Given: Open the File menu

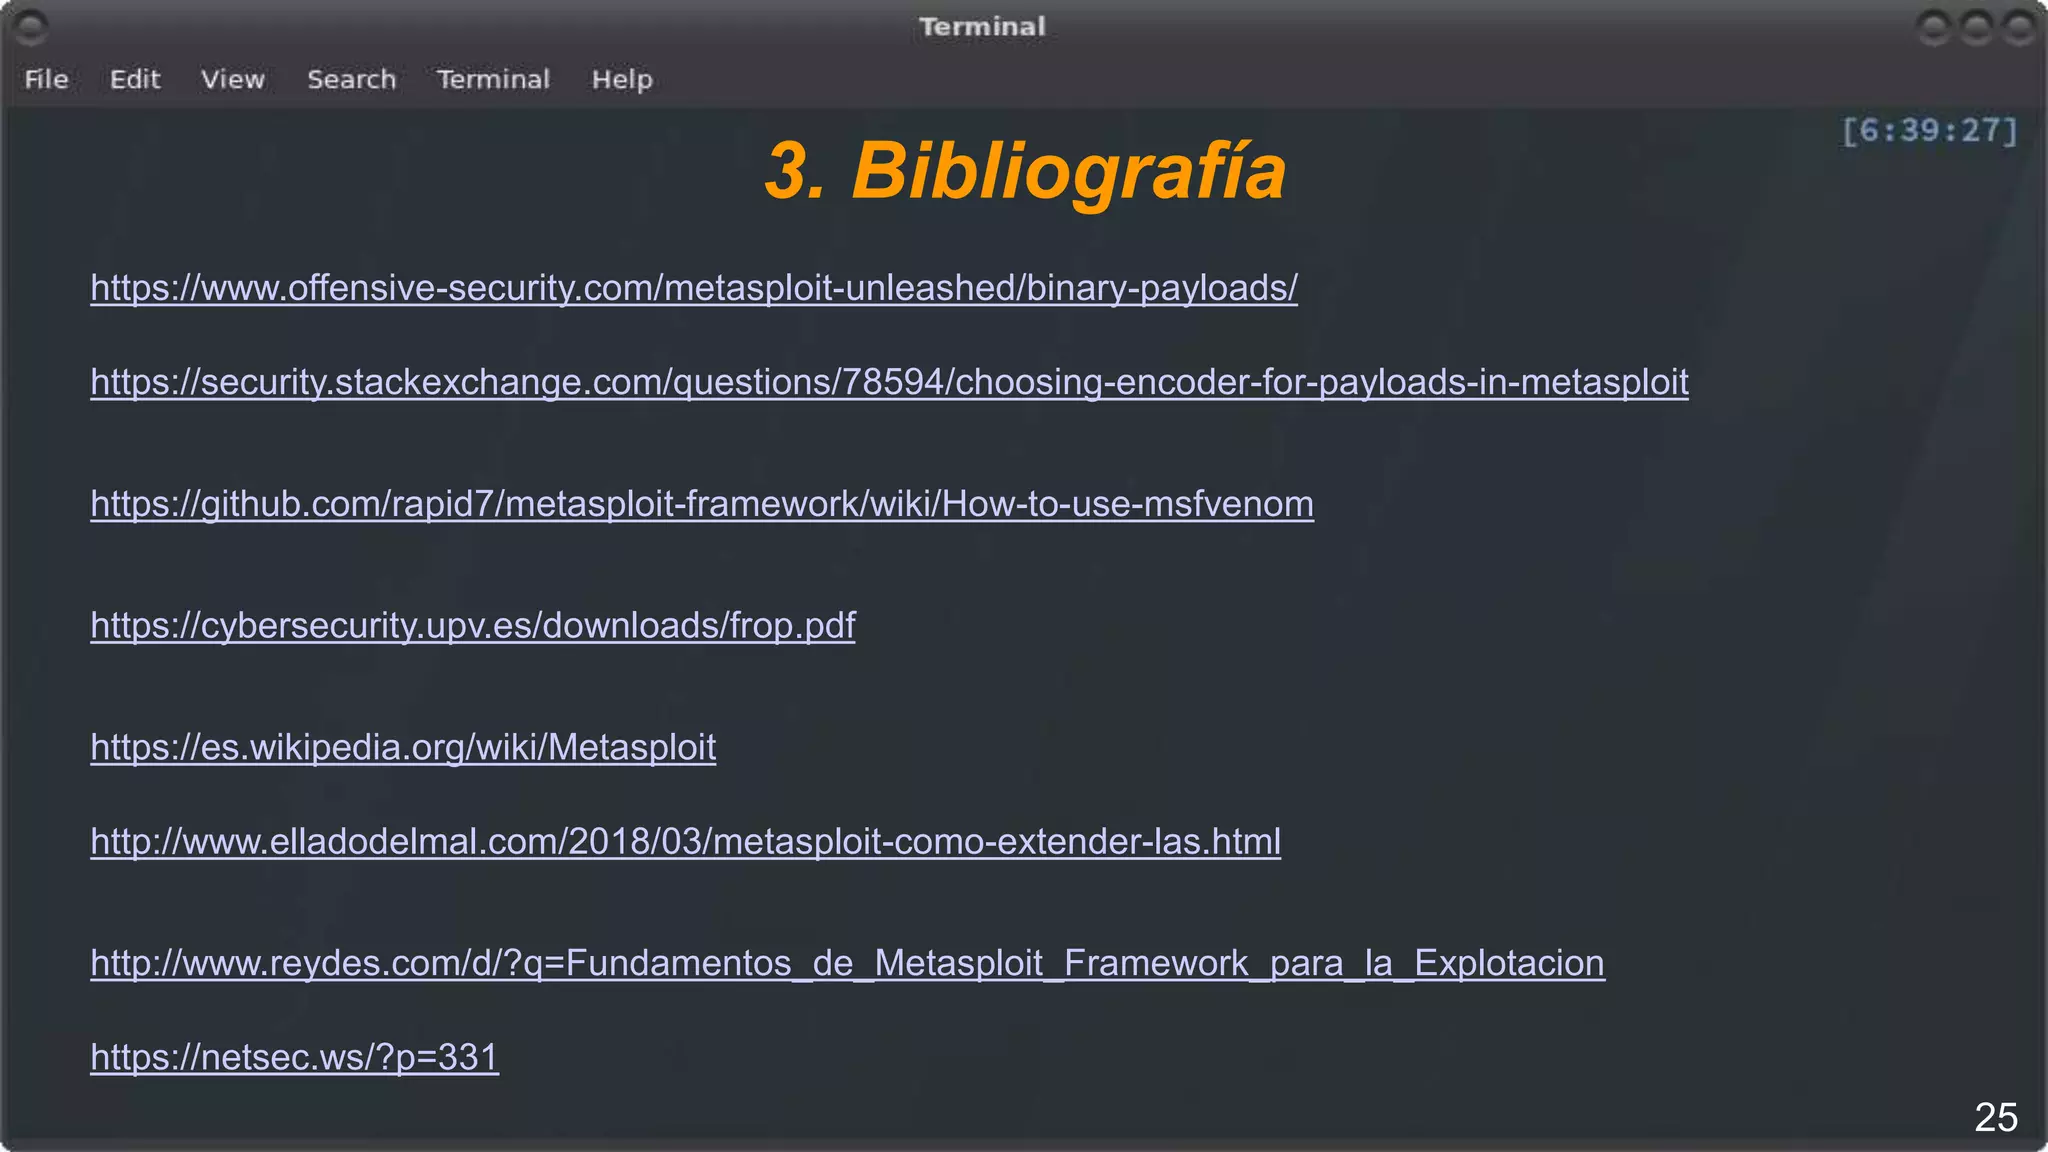Looking at the screenshot, I should coord(46,79).
